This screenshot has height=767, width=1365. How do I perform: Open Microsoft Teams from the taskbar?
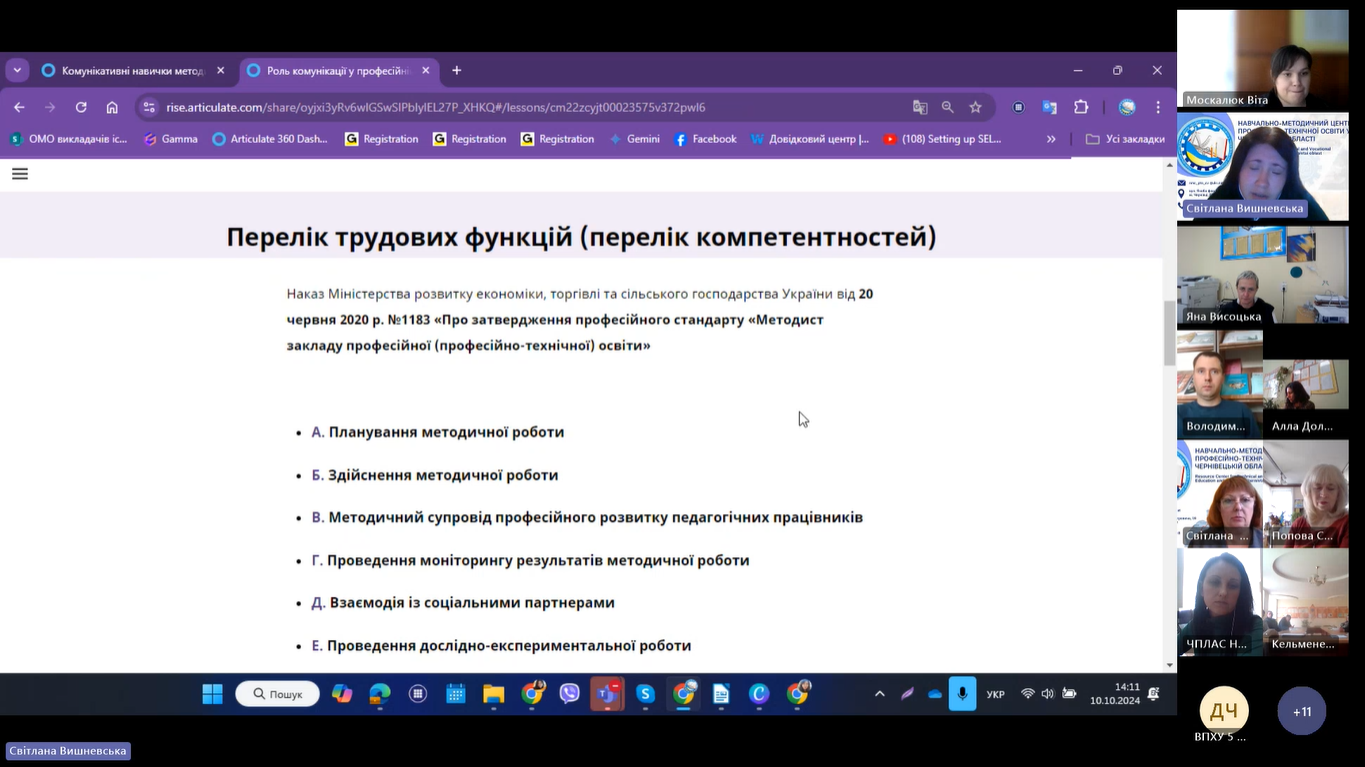pos(607,694)
